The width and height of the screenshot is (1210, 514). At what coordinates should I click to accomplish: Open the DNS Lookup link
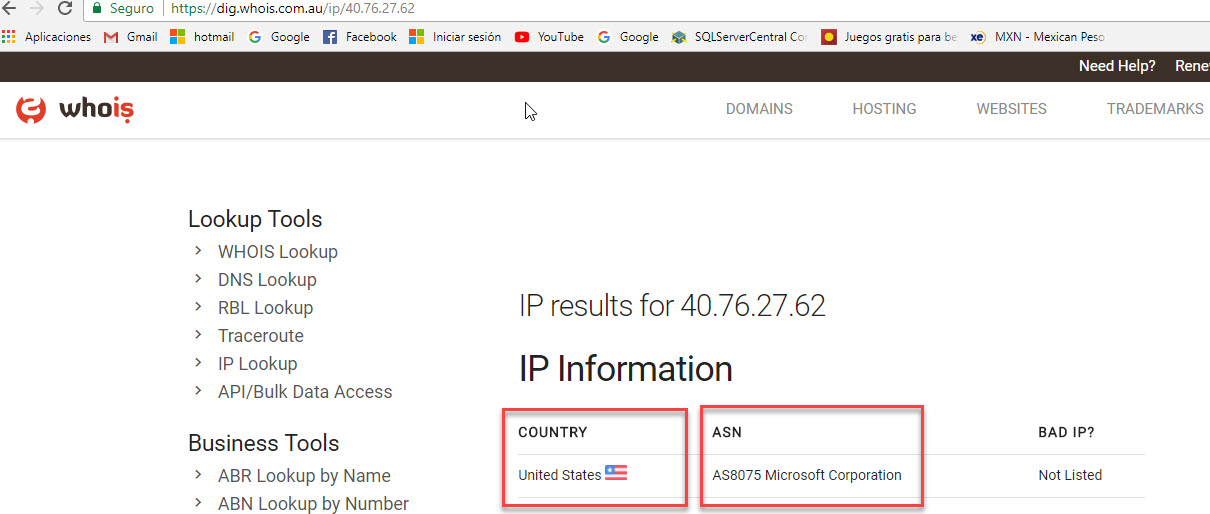[x=267, y=280]
